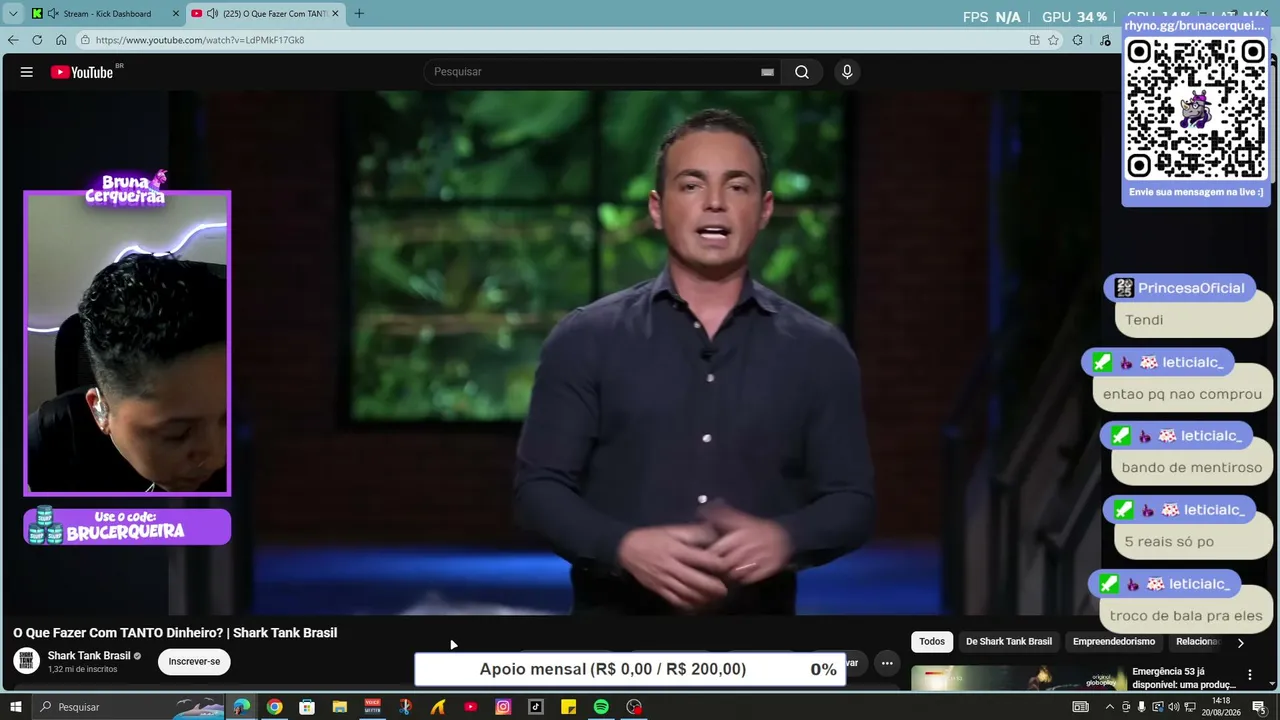Open a new browser tab

click(359, 14)
